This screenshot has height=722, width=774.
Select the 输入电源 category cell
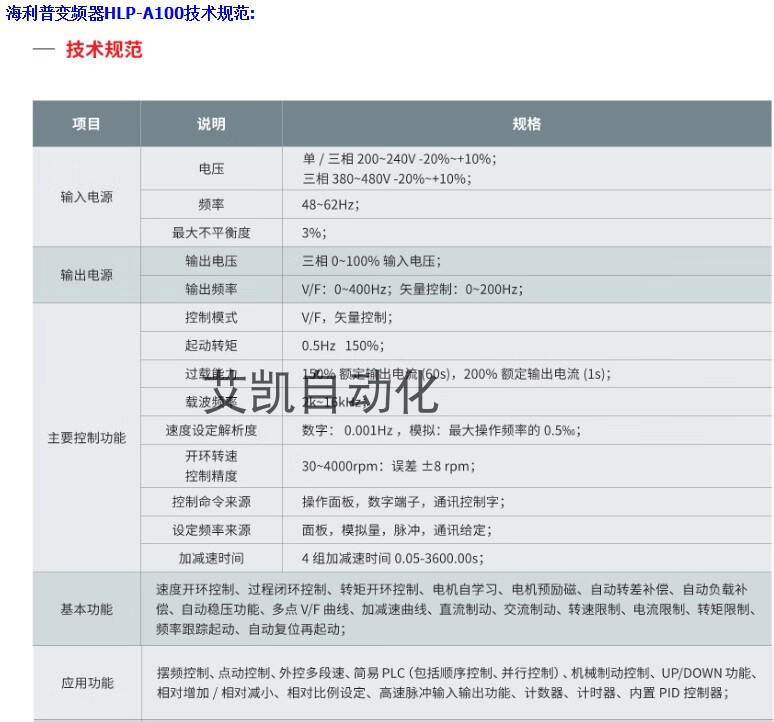[86, 197]
